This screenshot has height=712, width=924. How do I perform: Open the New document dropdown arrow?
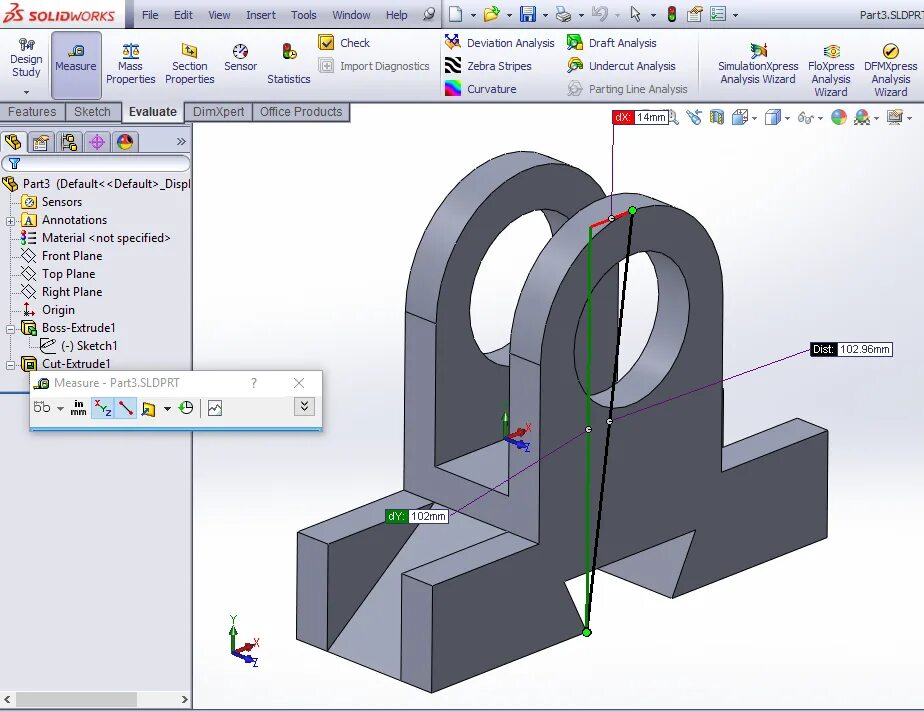[473, 15]
